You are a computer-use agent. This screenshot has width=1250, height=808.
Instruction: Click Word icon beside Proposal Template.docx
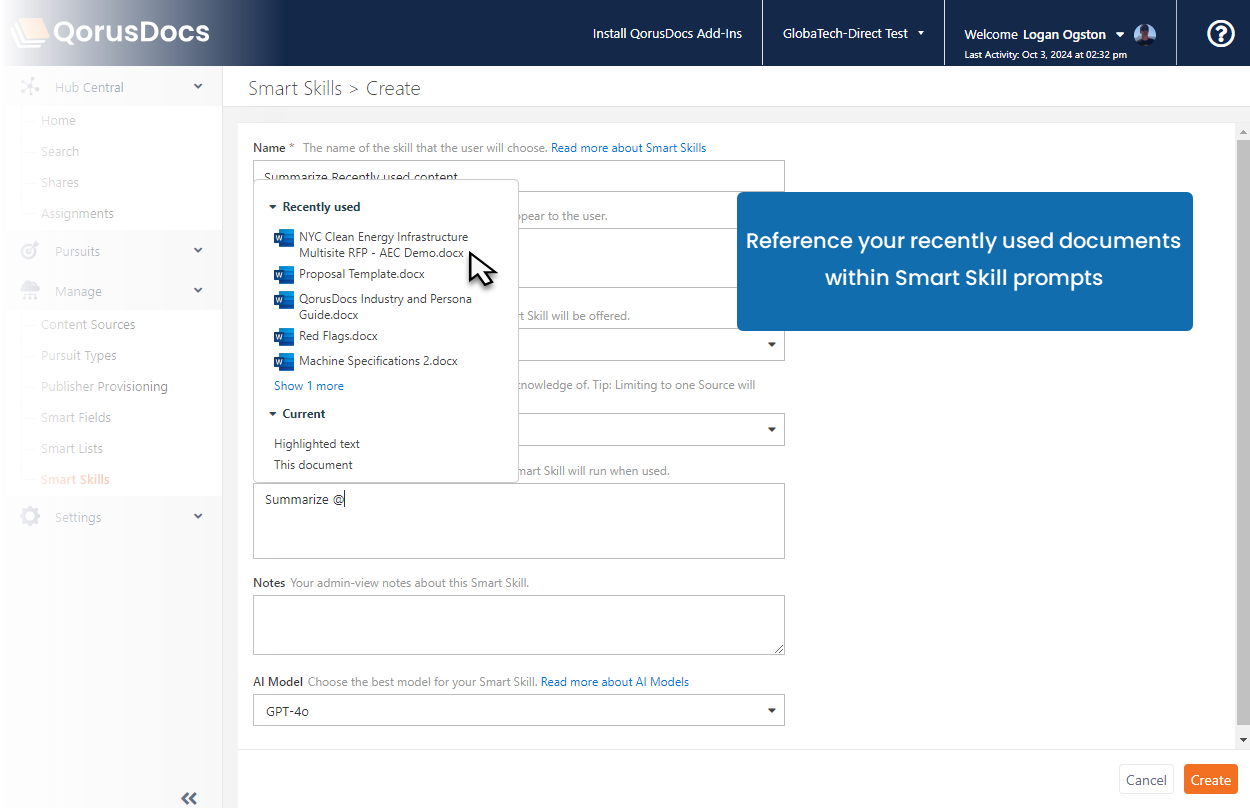[x=283, y=274]
